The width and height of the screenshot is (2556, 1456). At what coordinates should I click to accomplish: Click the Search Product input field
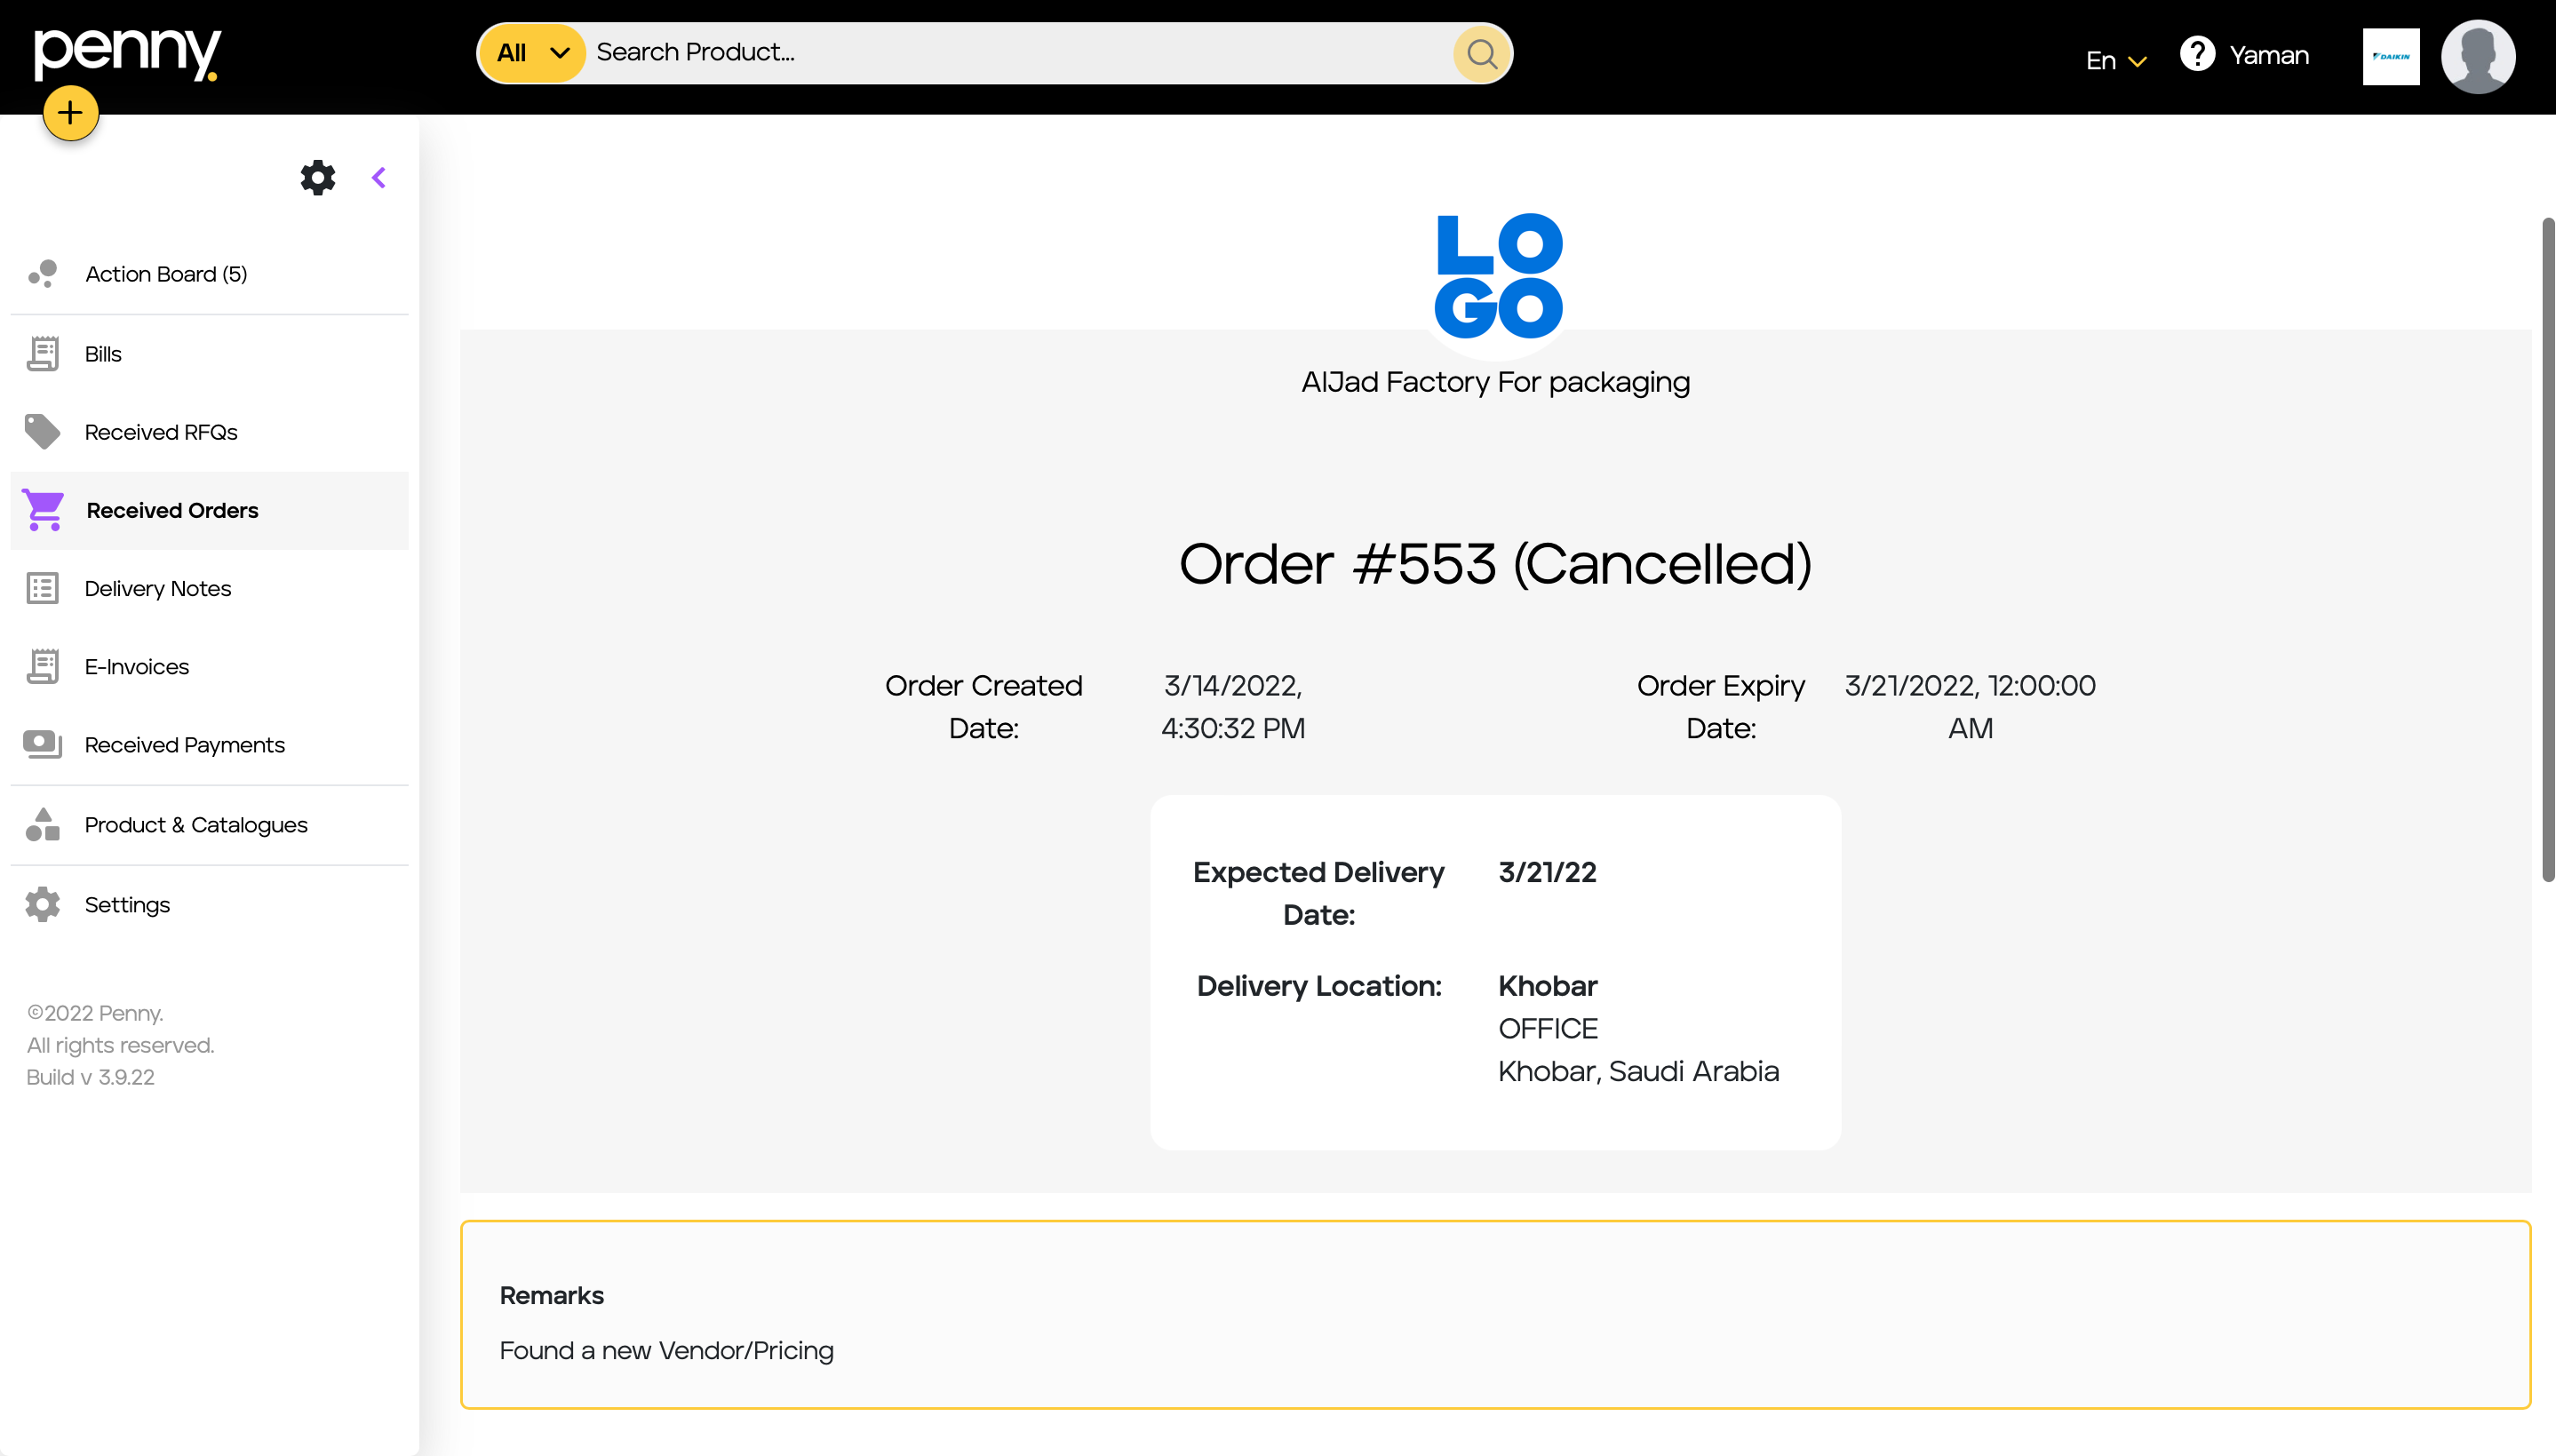1020,53
